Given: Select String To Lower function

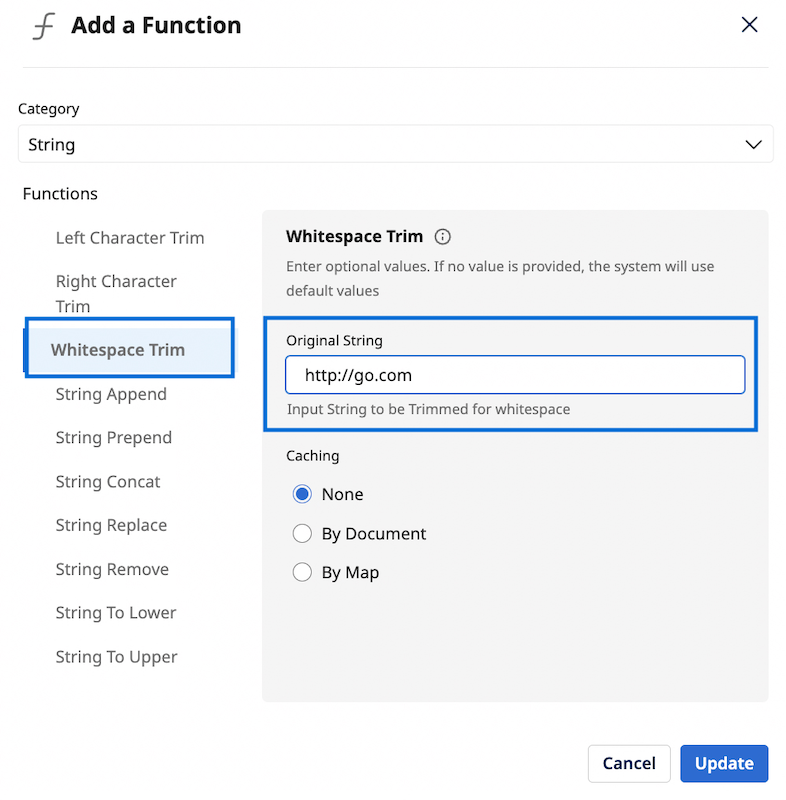Looking at the screenshot, I should pyautogui.click(x=116, y=613).
